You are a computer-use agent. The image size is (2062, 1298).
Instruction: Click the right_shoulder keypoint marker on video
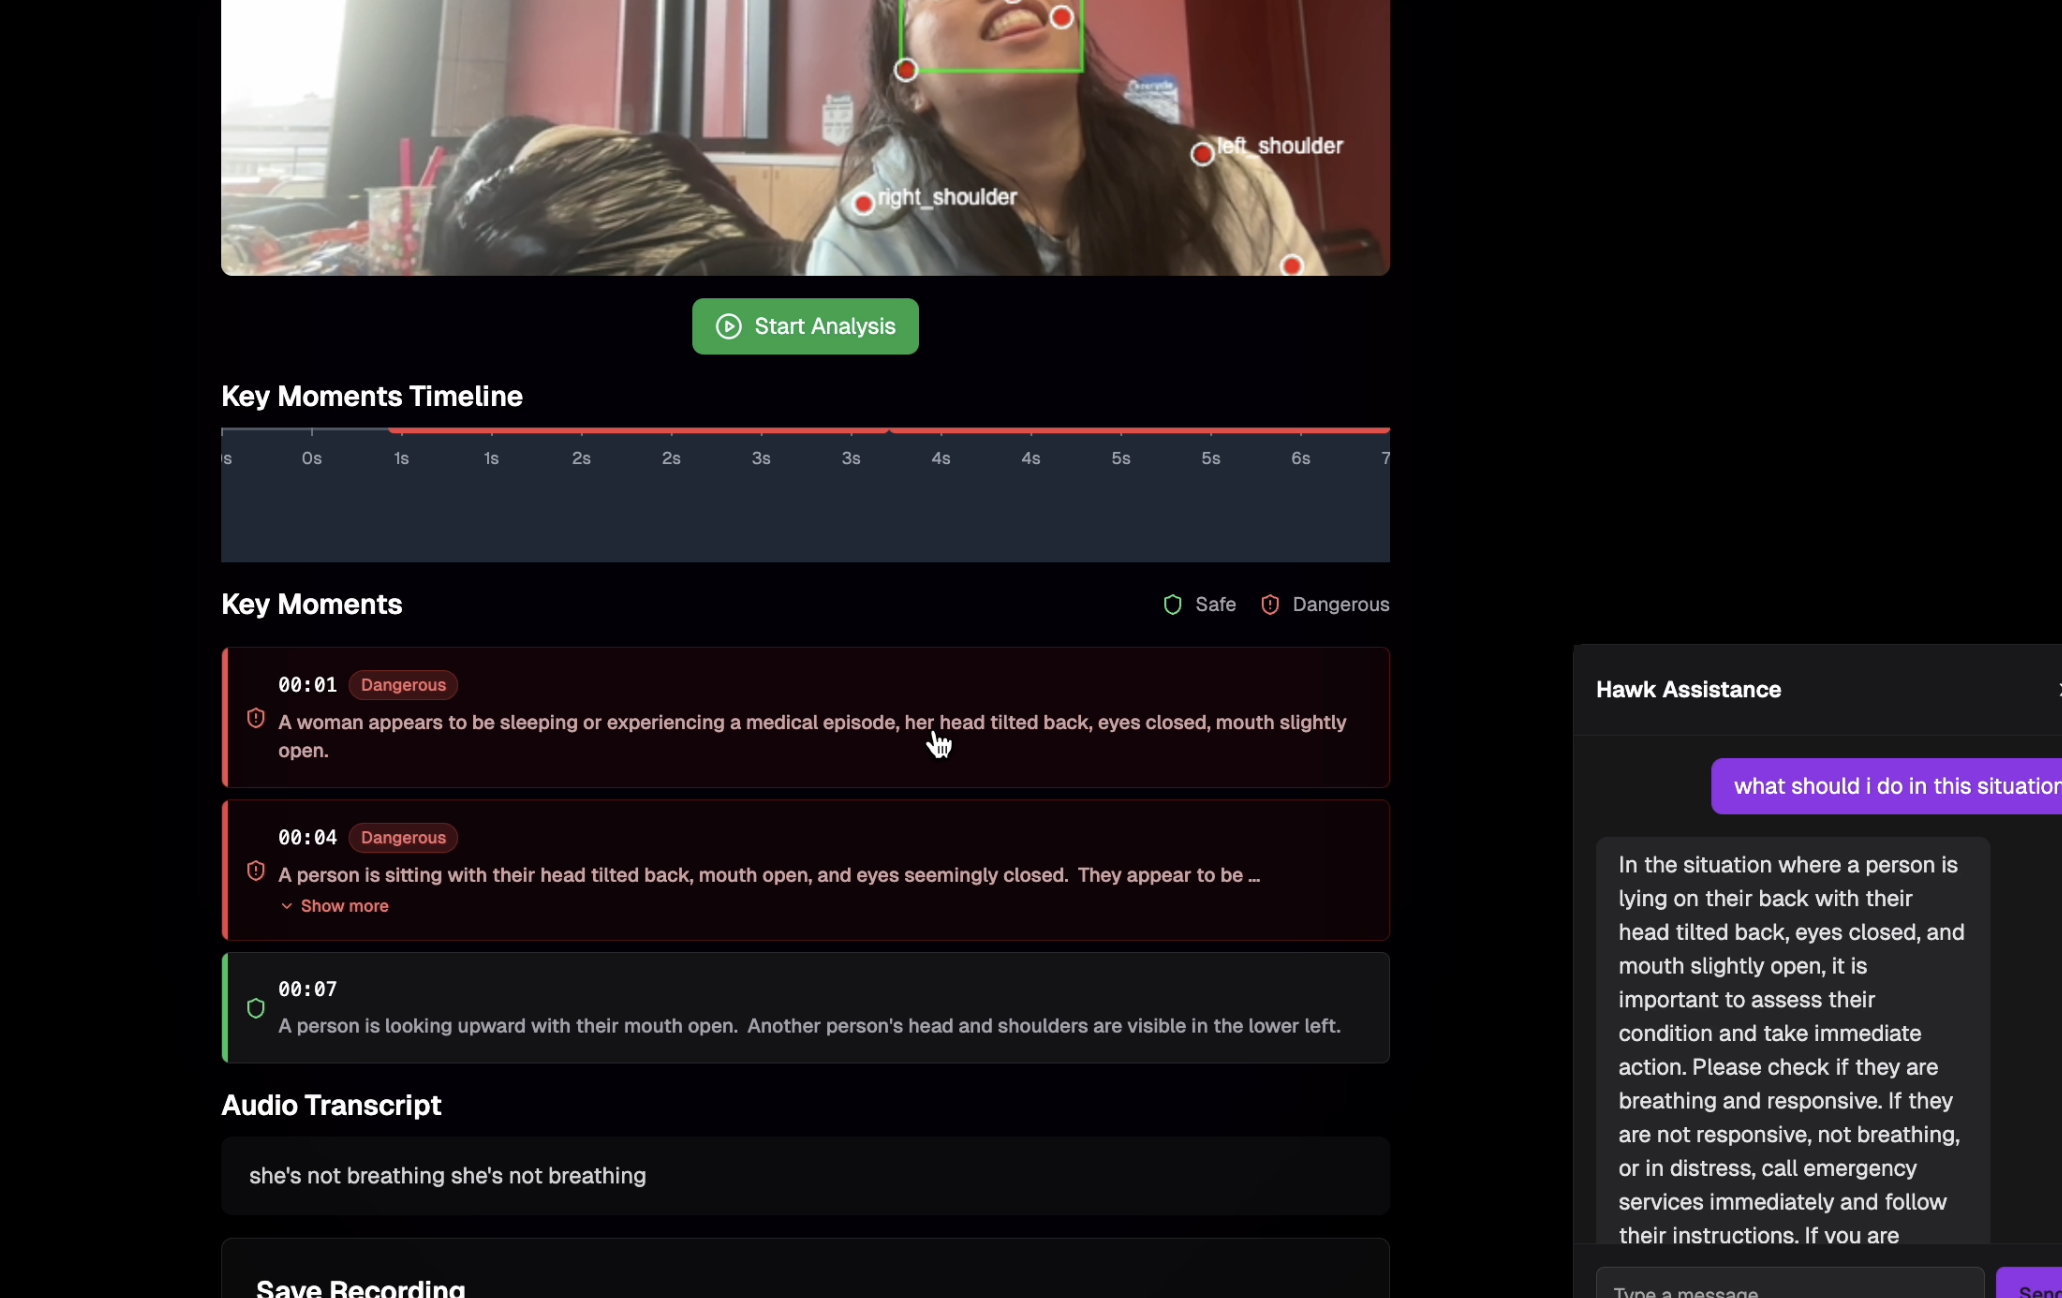point(863,204)
